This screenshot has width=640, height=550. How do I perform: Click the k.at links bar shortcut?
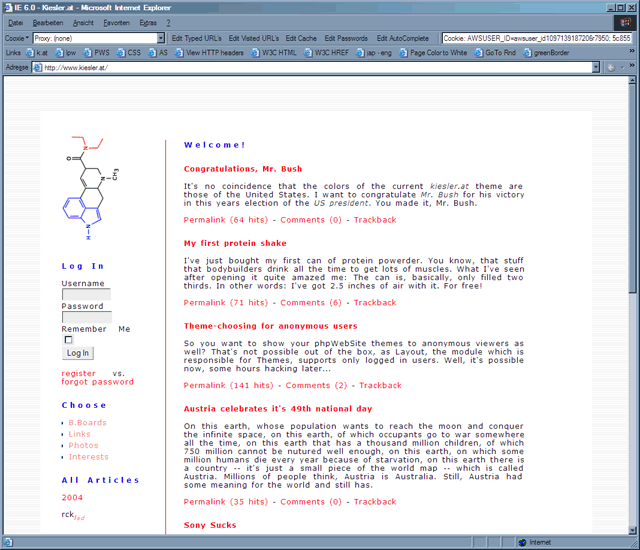(38, 53)
